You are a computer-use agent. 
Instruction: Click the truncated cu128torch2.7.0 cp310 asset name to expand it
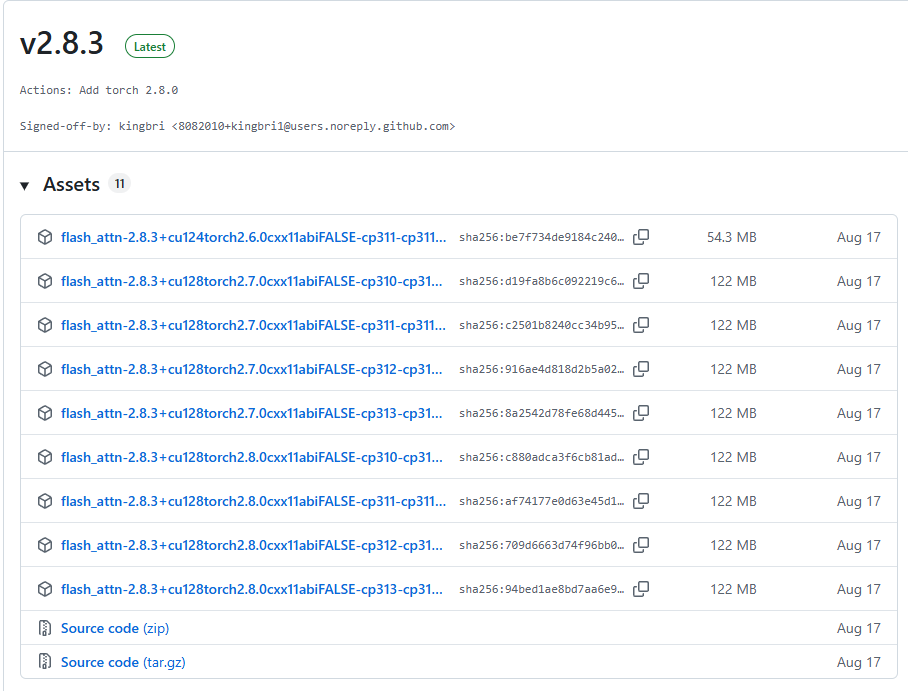250,281
